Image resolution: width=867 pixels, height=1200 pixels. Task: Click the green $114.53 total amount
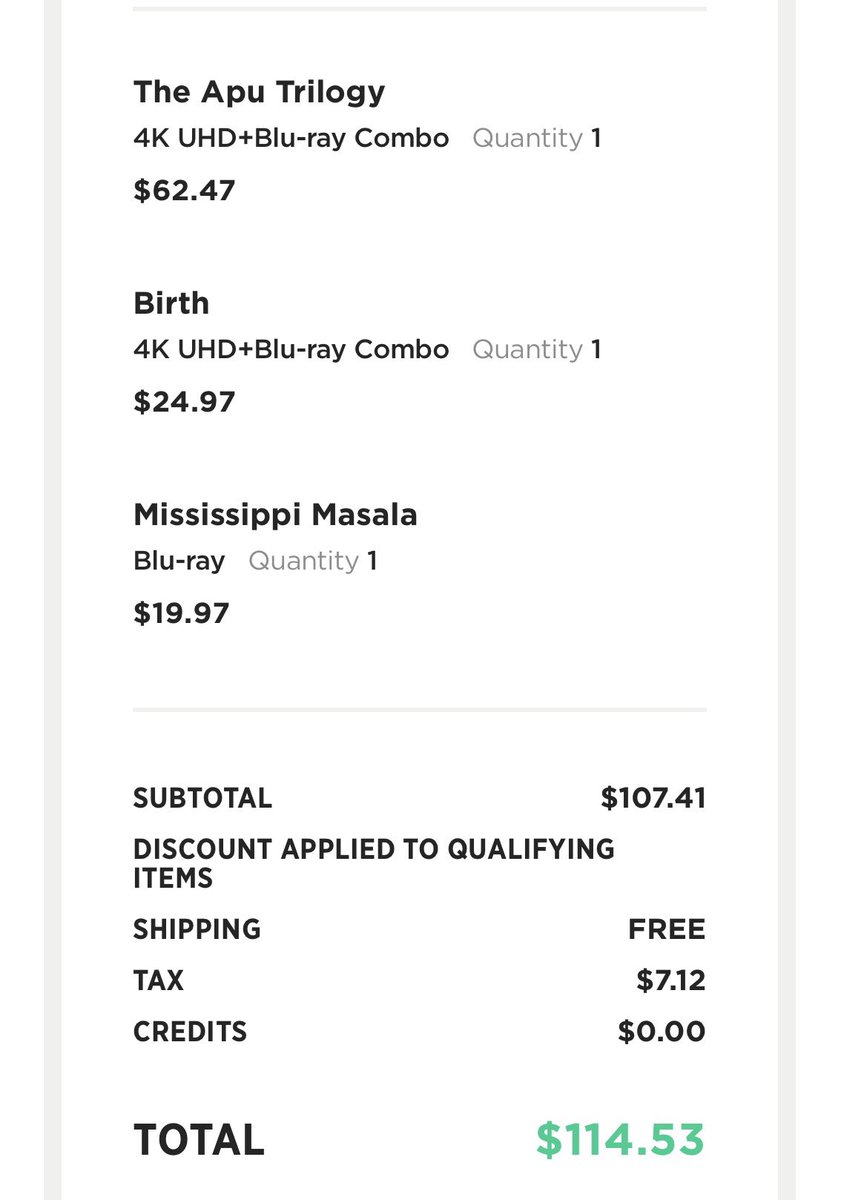620,1140
